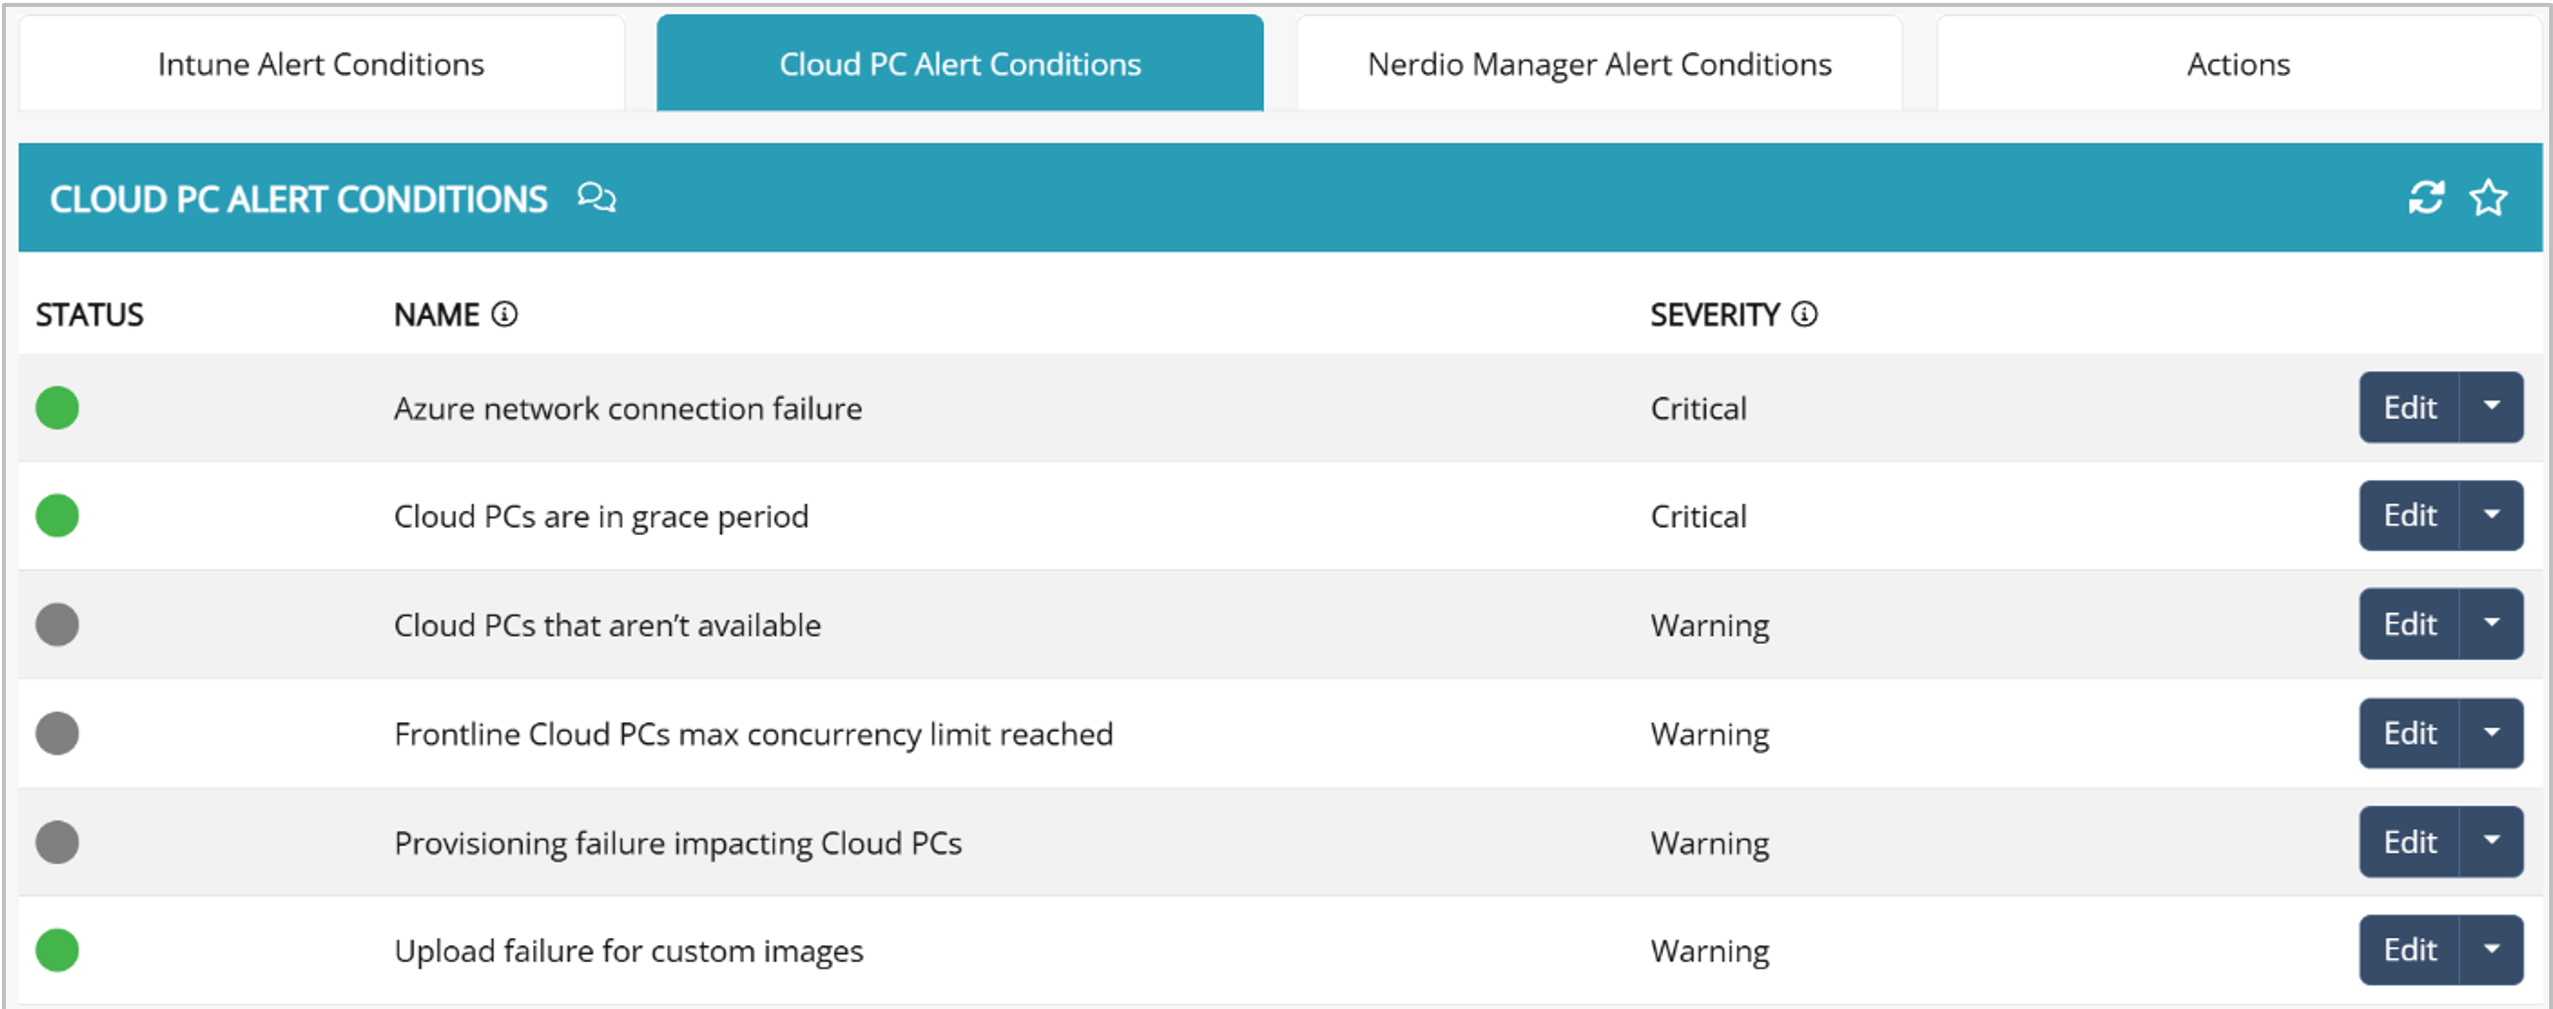Image resolution: width=2553 pixels, height=1009 pixels.
Task: Click the refresh icon in header
Action: [2426, 197]
